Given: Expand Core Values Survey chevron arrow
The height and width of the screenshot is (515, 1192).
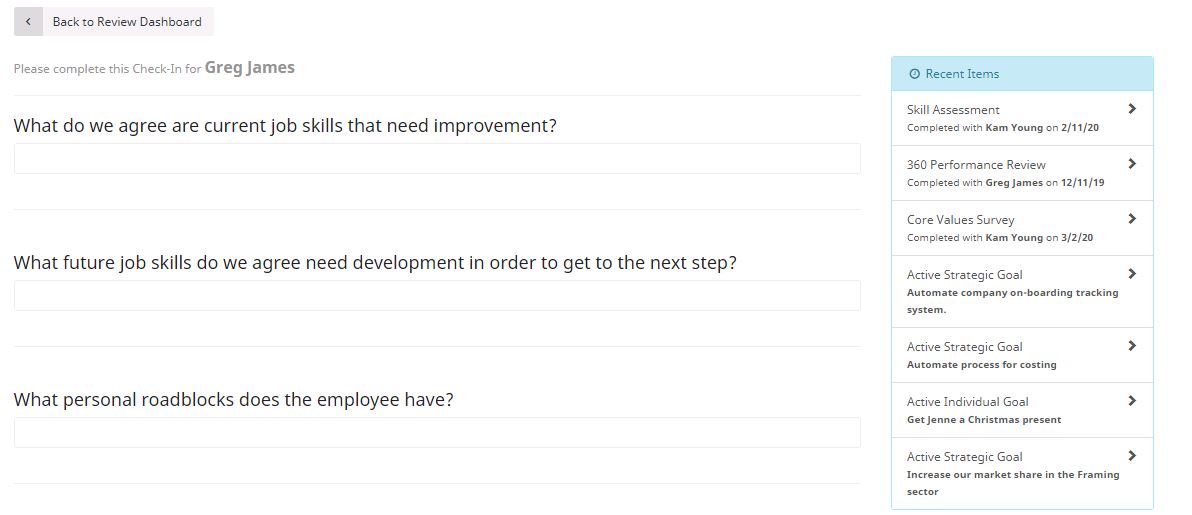Looking at the screenshot, I should (1132, 218).
